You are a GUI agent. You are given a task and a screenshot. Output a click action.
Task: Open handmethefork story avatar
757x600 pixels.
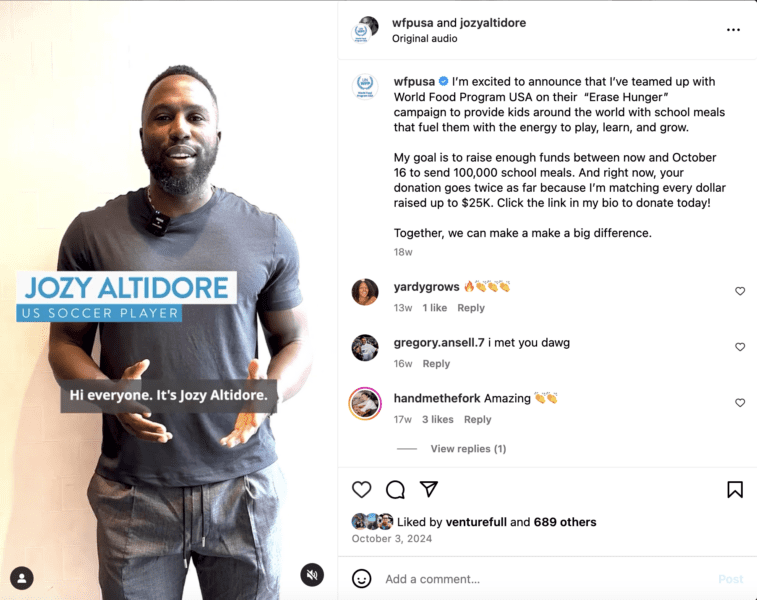pyautogui.click(x=365, y=403)
